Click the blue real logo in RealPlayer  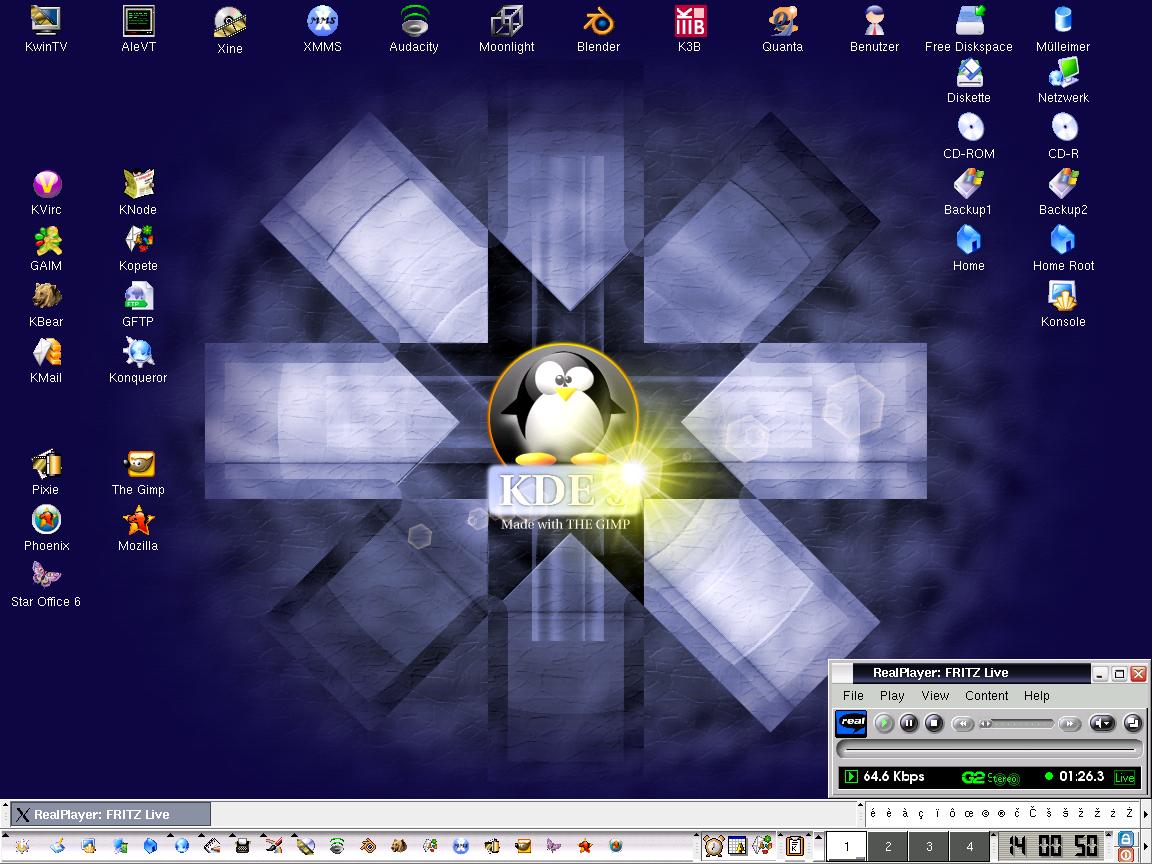click(x=852, y=723)
